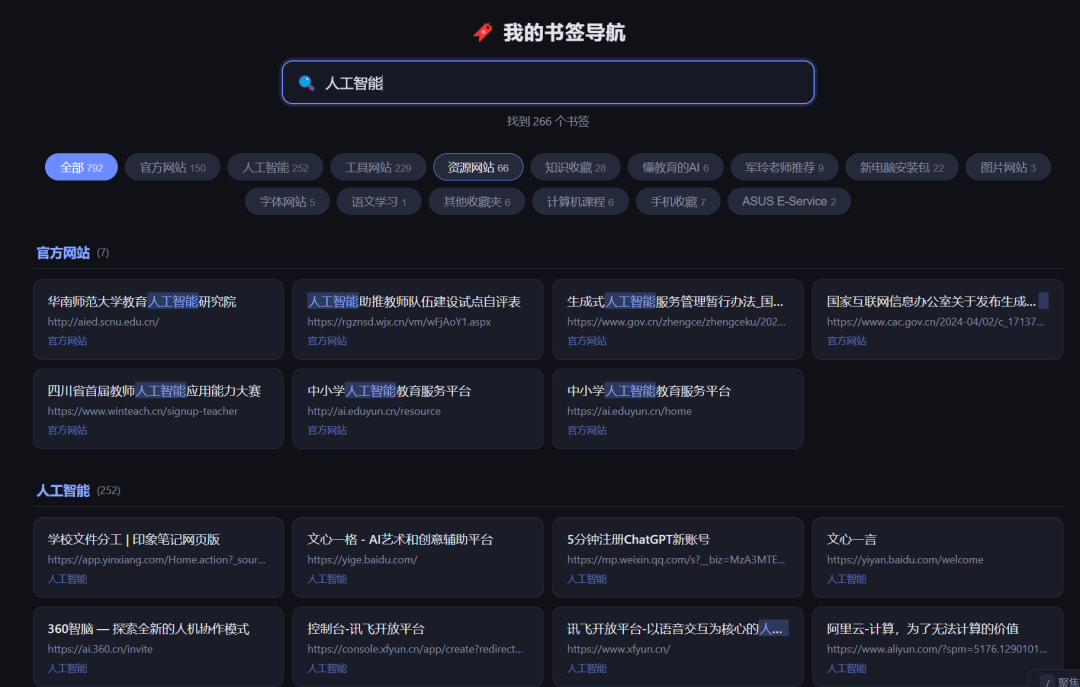The height and width of the screenshot is (687, 1080).
Task: Focus the search box containing 人工智能
Action: tap(548, 83)
